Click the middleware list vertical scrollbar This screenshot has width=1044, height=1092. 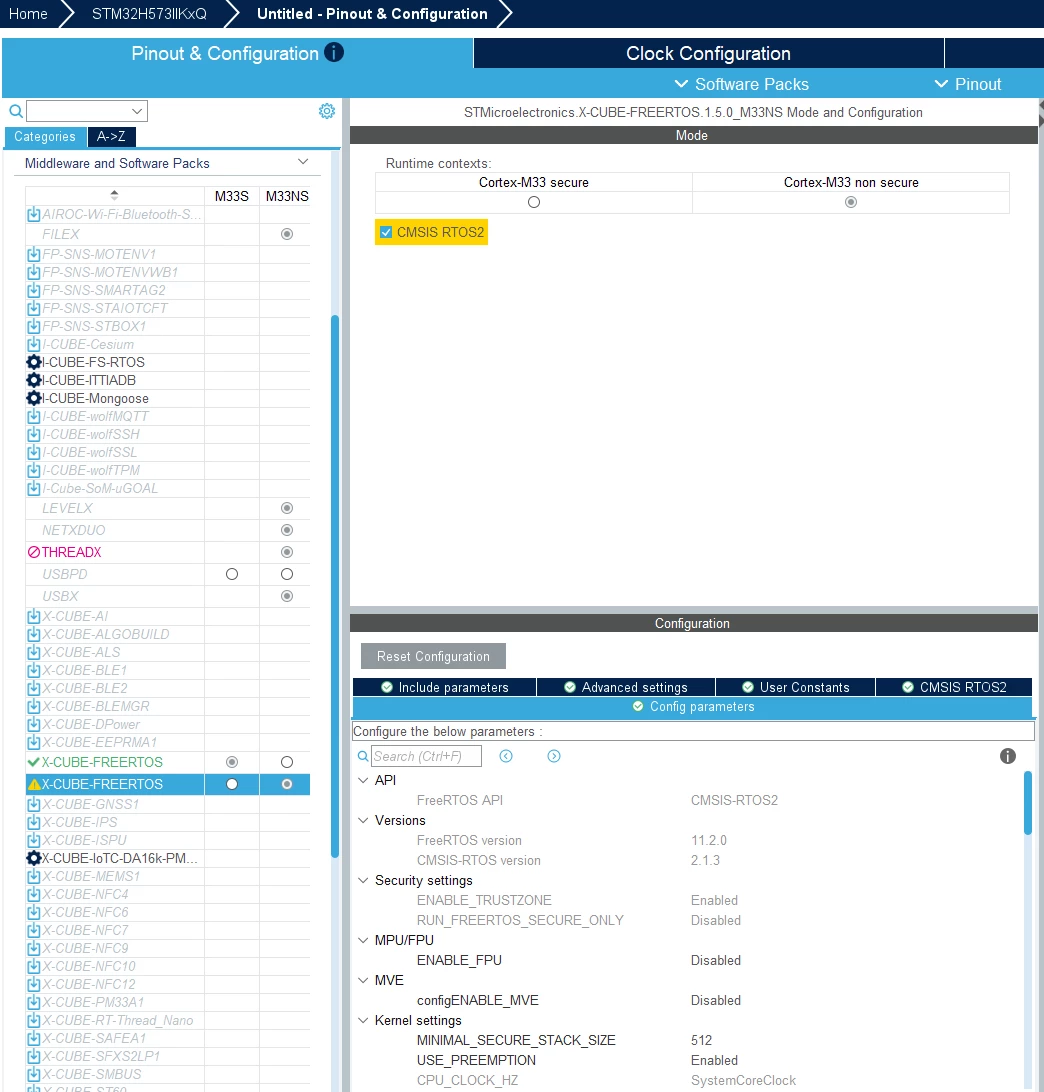coord(335,585)
